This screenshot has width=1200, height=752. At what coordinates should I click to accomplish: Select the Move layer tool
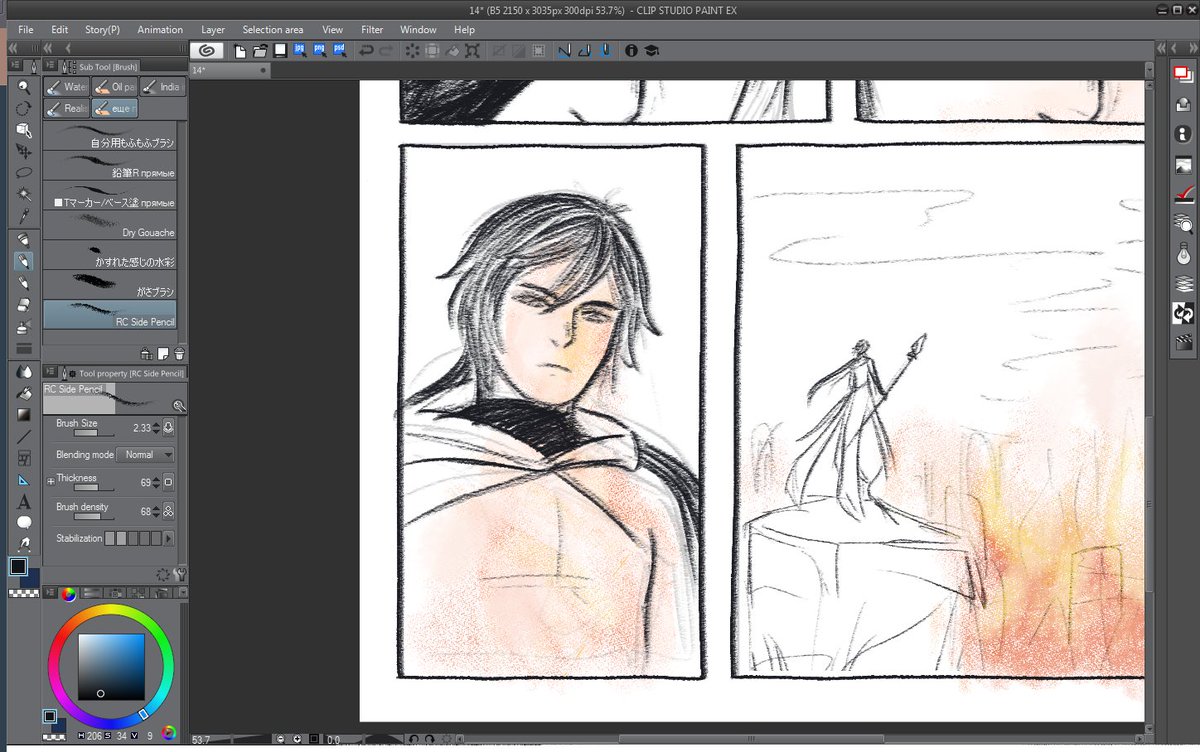coord(24,151)
